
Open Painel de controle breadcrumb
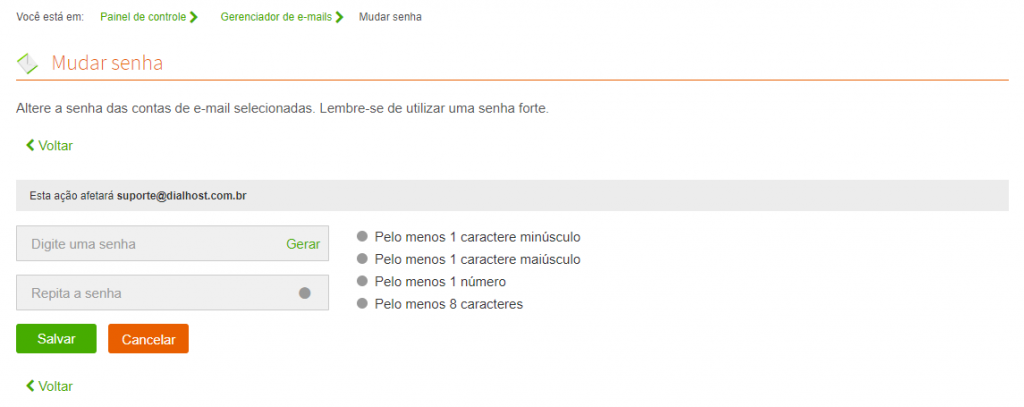(x=143, y=17)
